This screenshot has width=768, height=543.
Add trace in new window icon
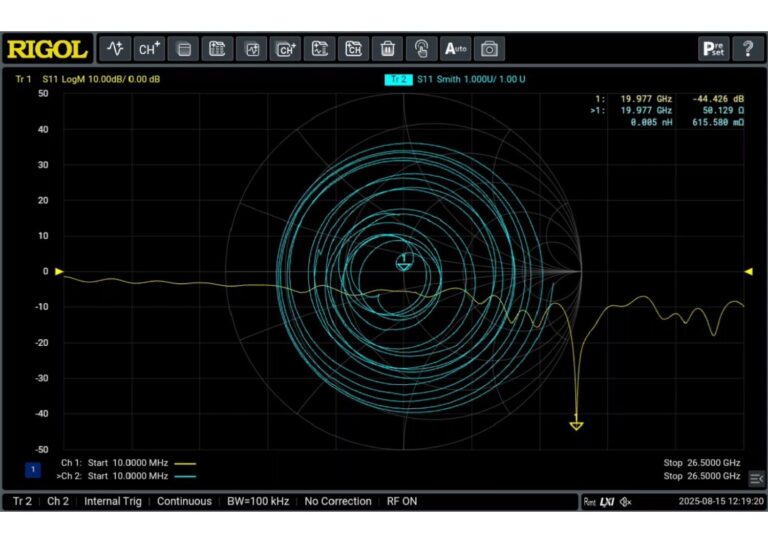(252, 49)
